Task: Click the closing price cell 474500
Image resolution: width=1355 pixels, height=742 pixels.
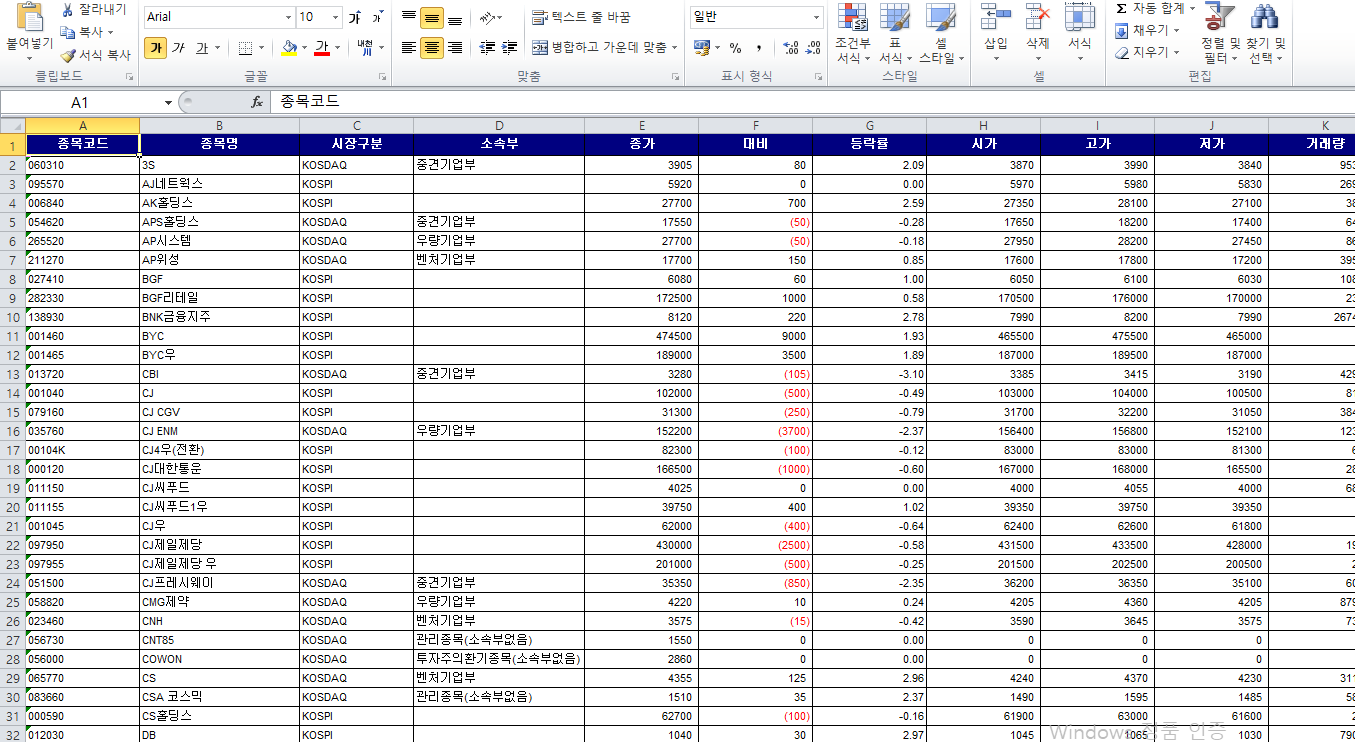Action: 641,336
